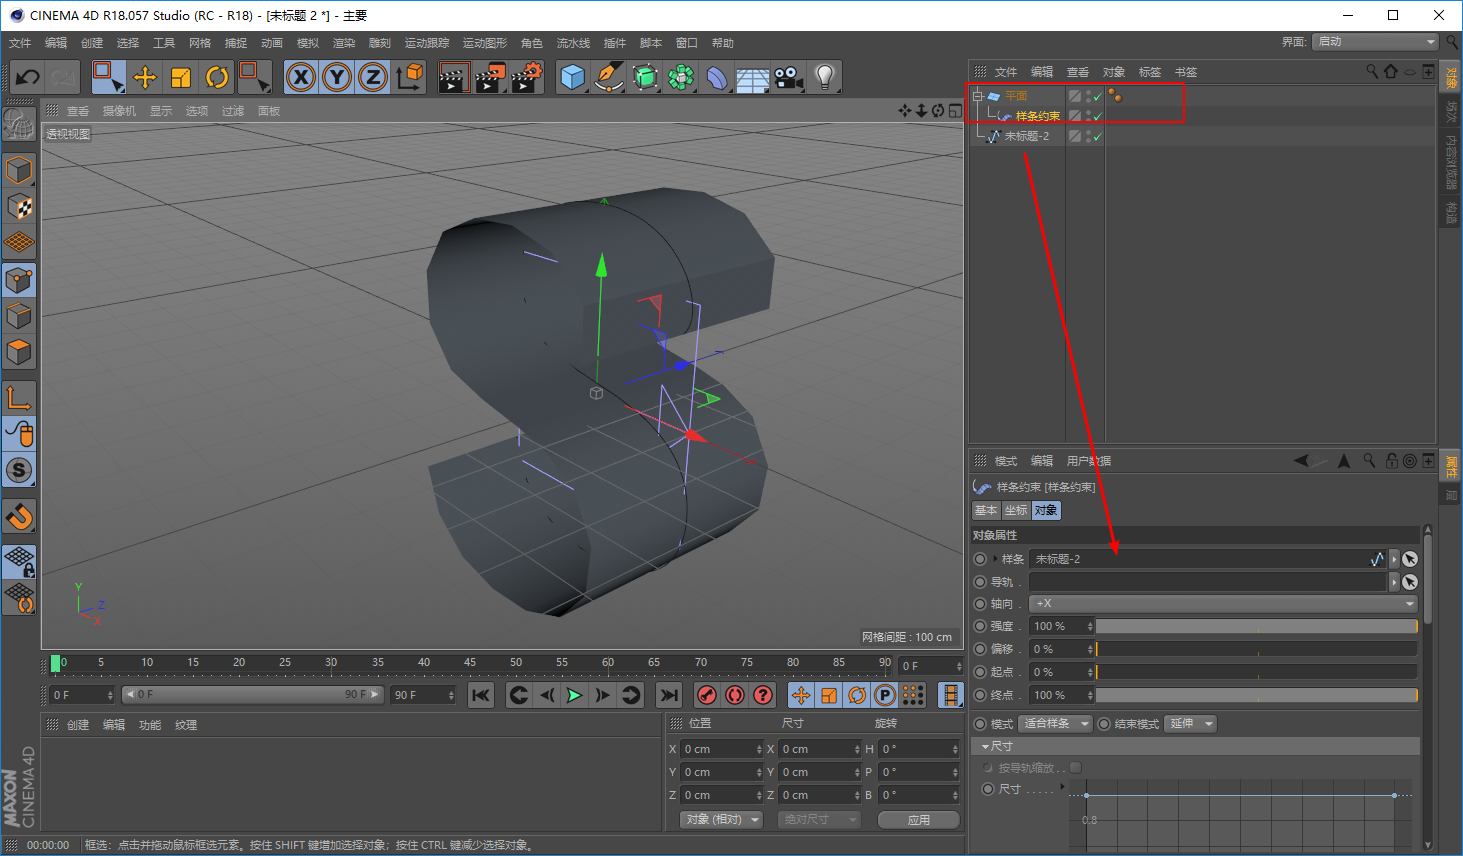The height and width of the screenshot is (856, 1463).
Task: Toggle 按导轨缩放 checkbox
Action: pyautogui.click(x=1076, y=768)
